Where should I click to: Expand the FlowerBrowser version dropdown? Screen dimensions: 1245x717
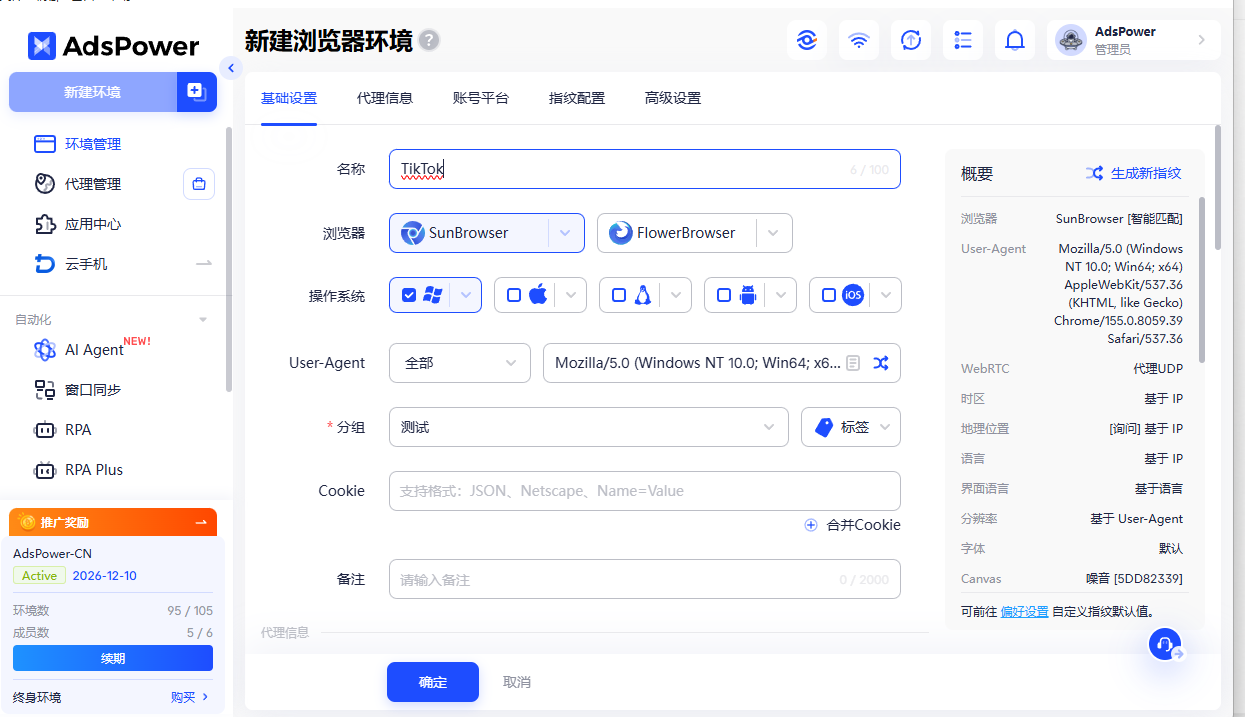tap(773, 233)
